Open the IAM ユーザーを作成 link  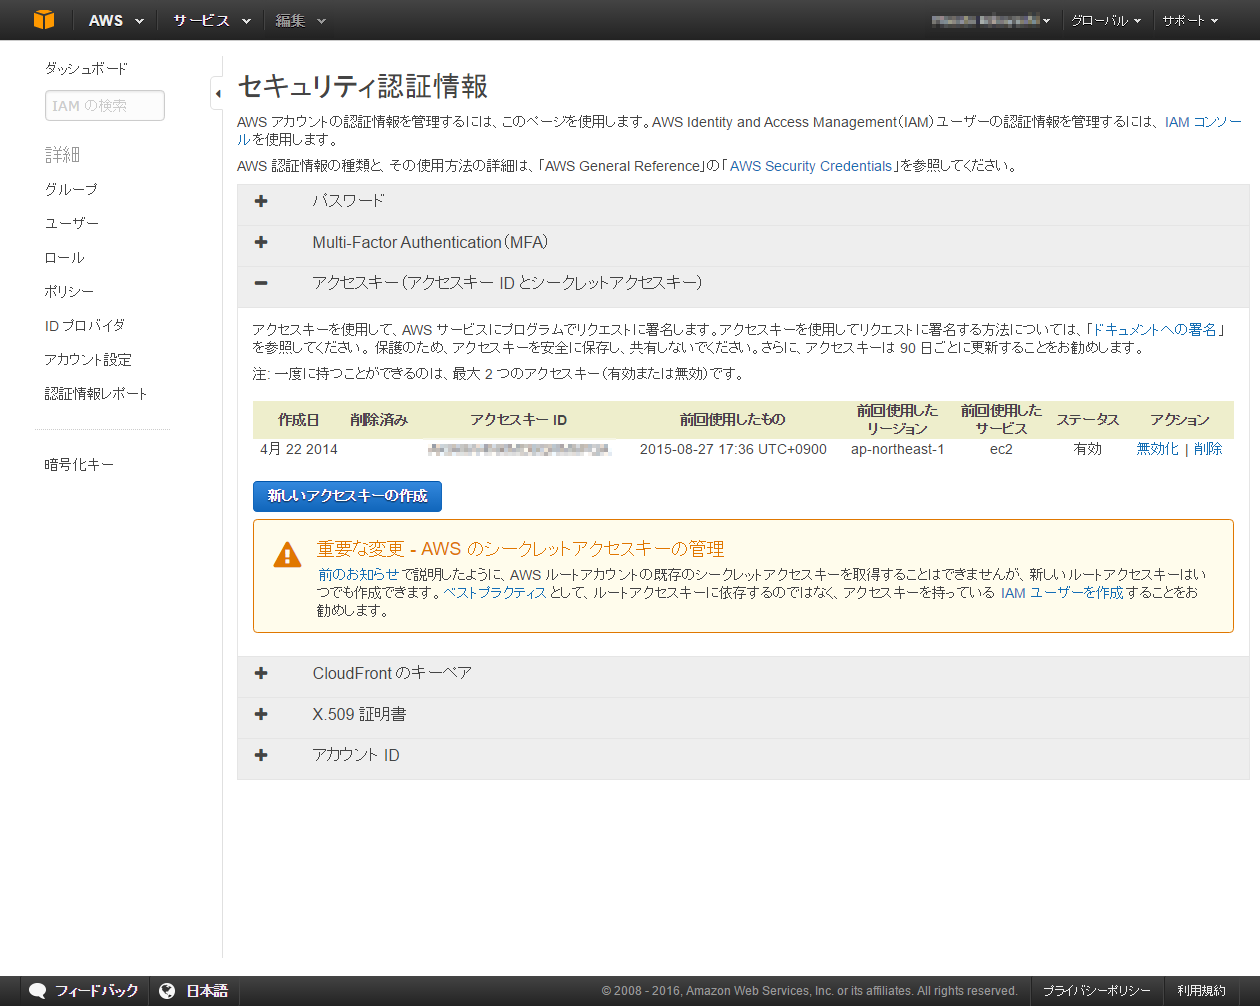[1062, 592]
